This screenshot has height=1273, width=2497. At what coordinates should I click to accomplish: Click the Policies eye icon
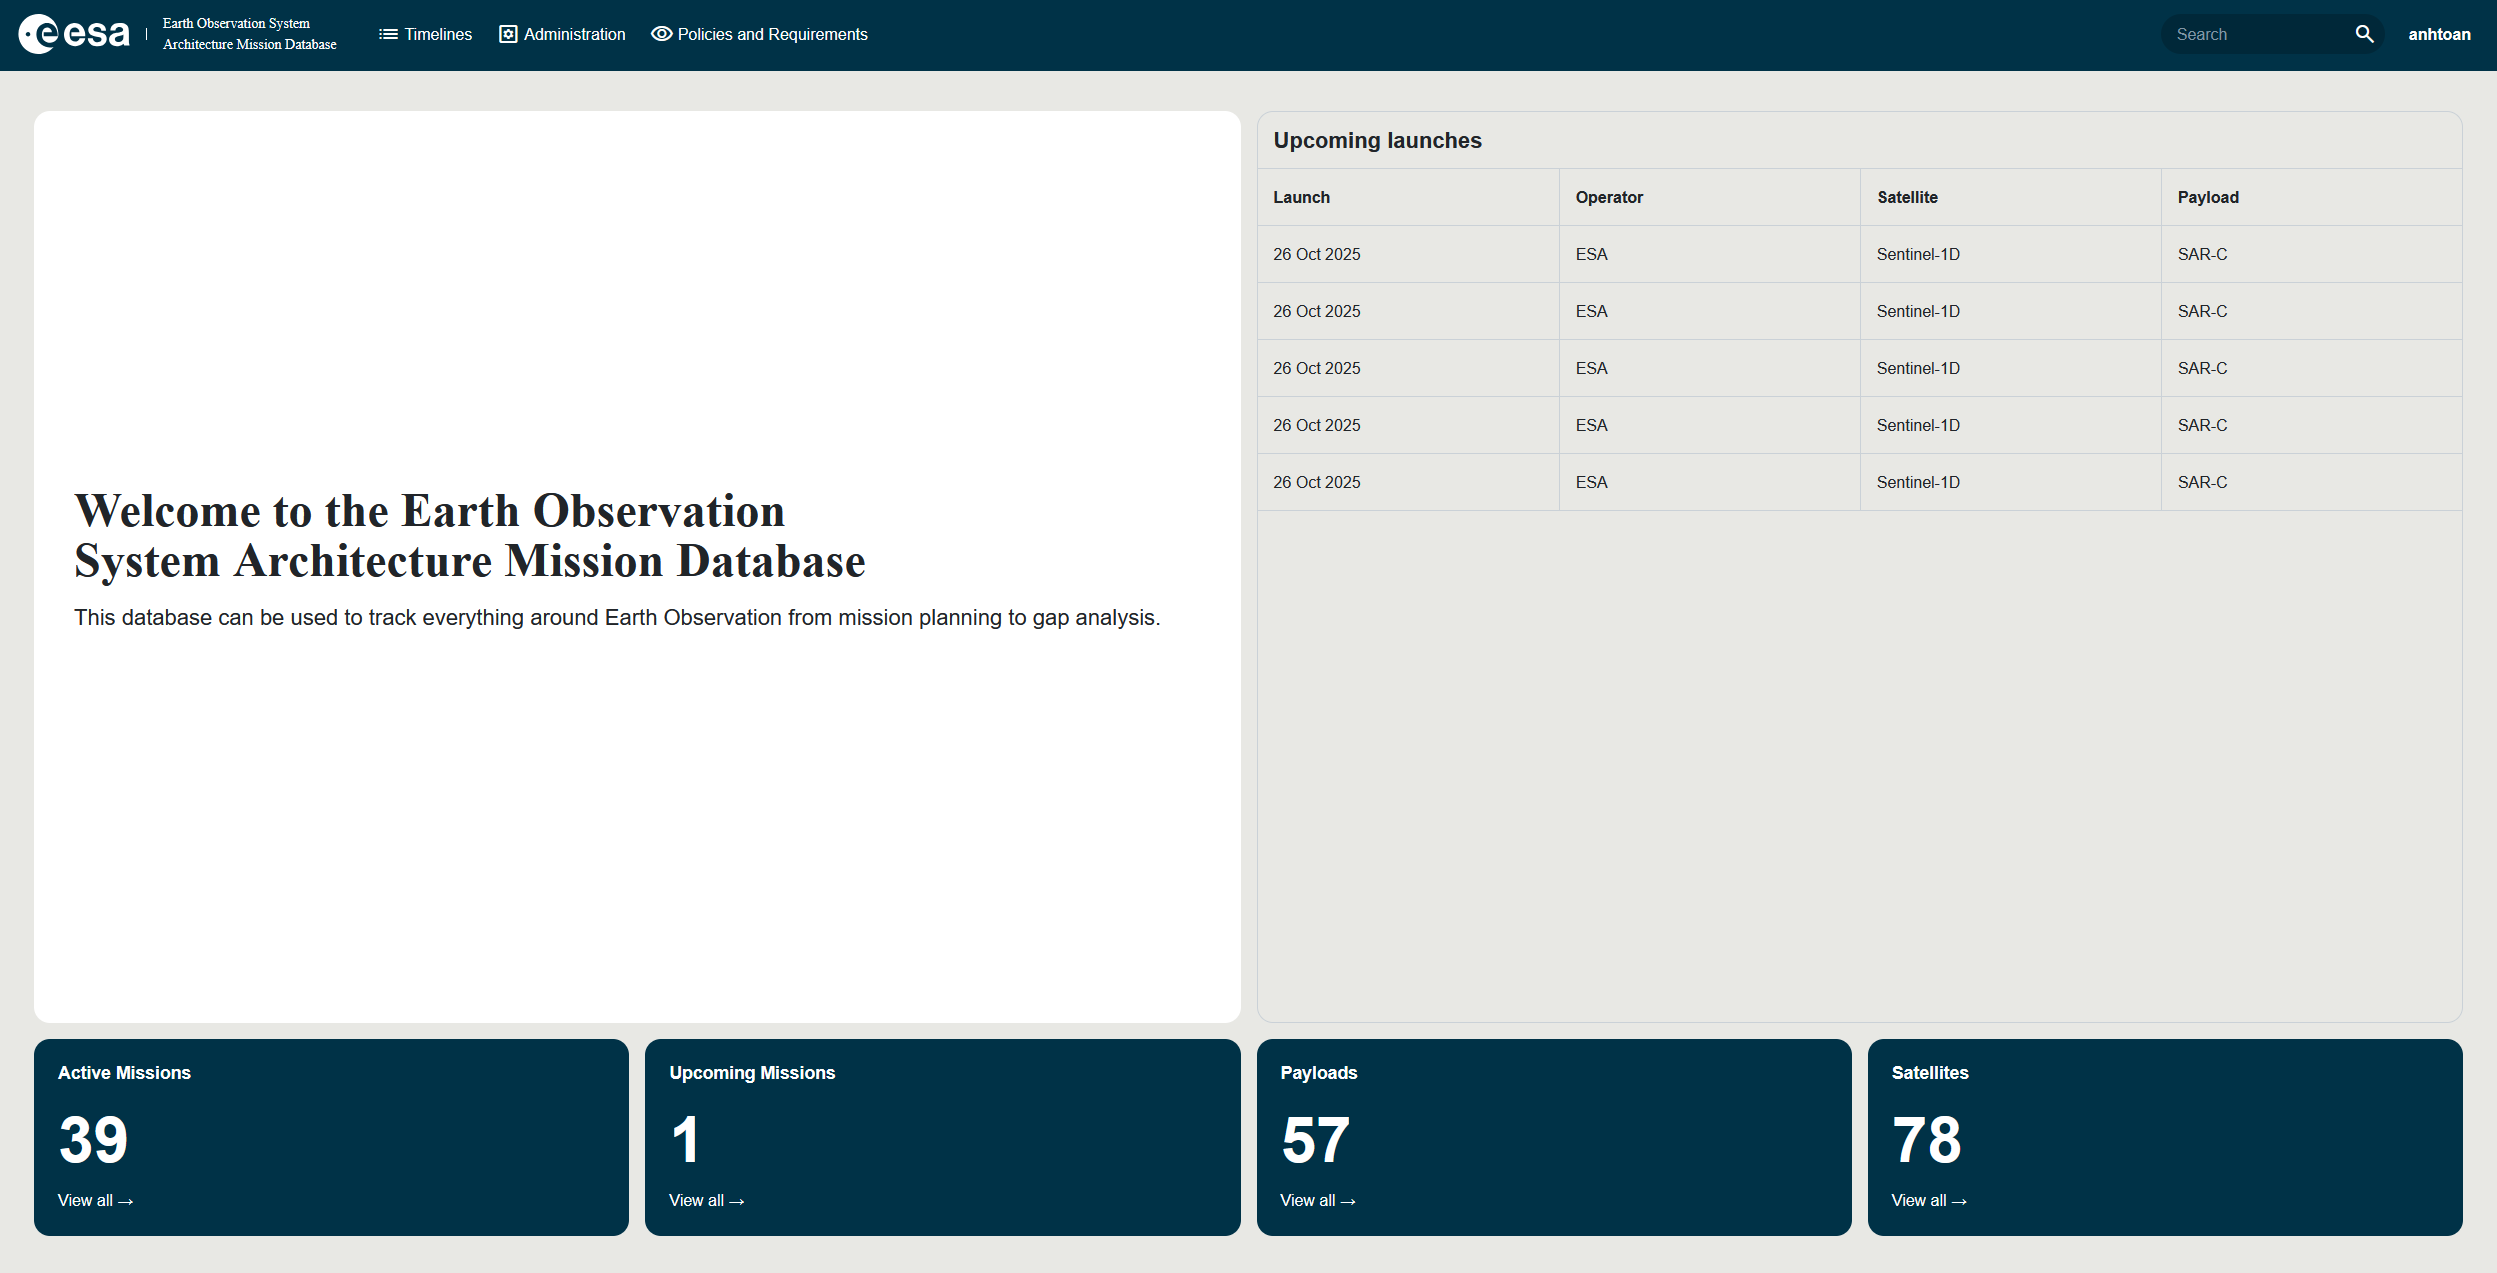coord(661,34)
